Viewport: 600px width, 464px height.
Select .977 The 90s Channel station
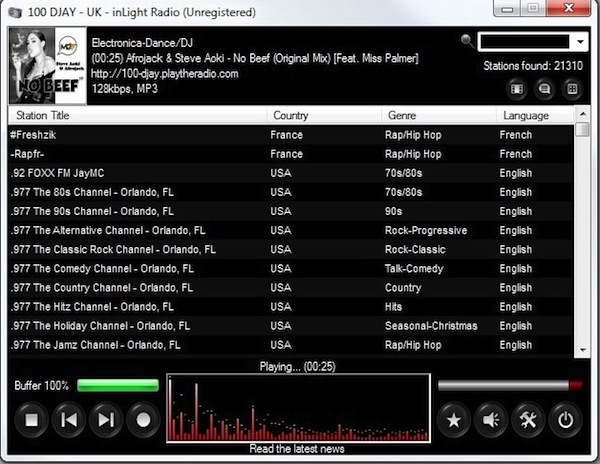(291, 211)
